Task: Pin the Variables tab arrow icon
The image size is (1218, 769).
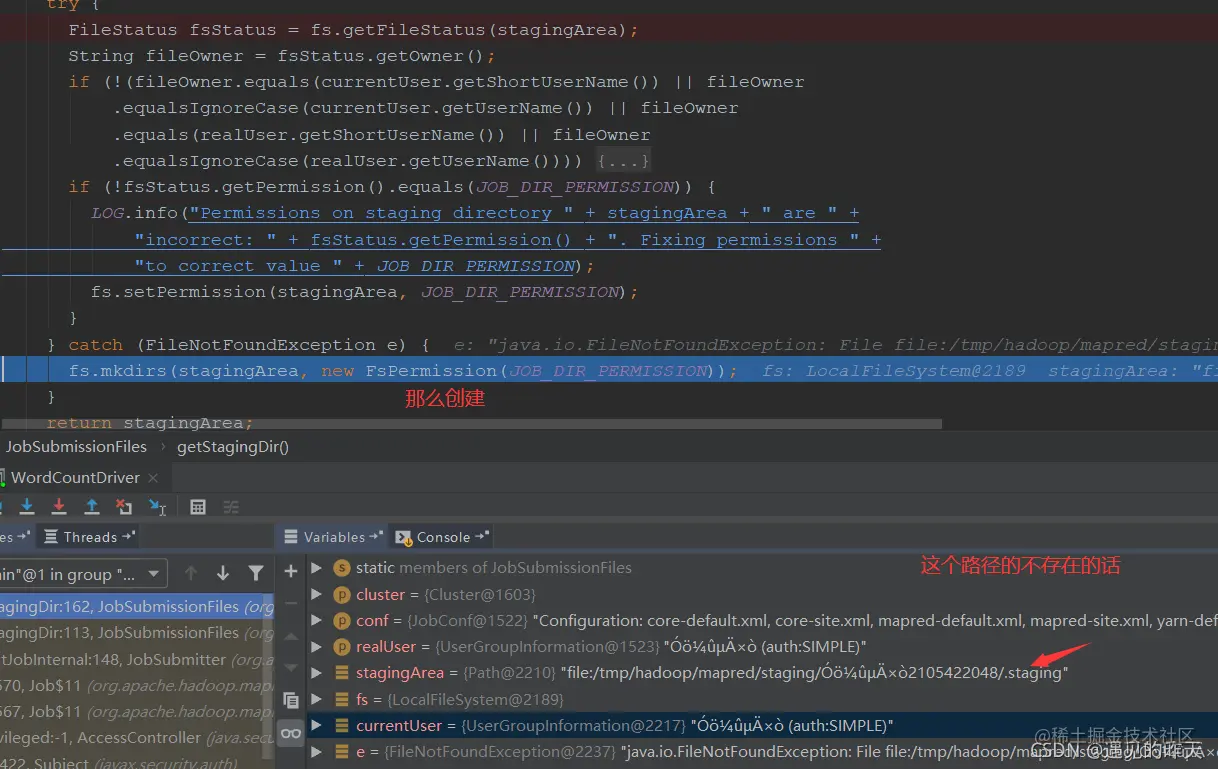Action: (377, 537)
